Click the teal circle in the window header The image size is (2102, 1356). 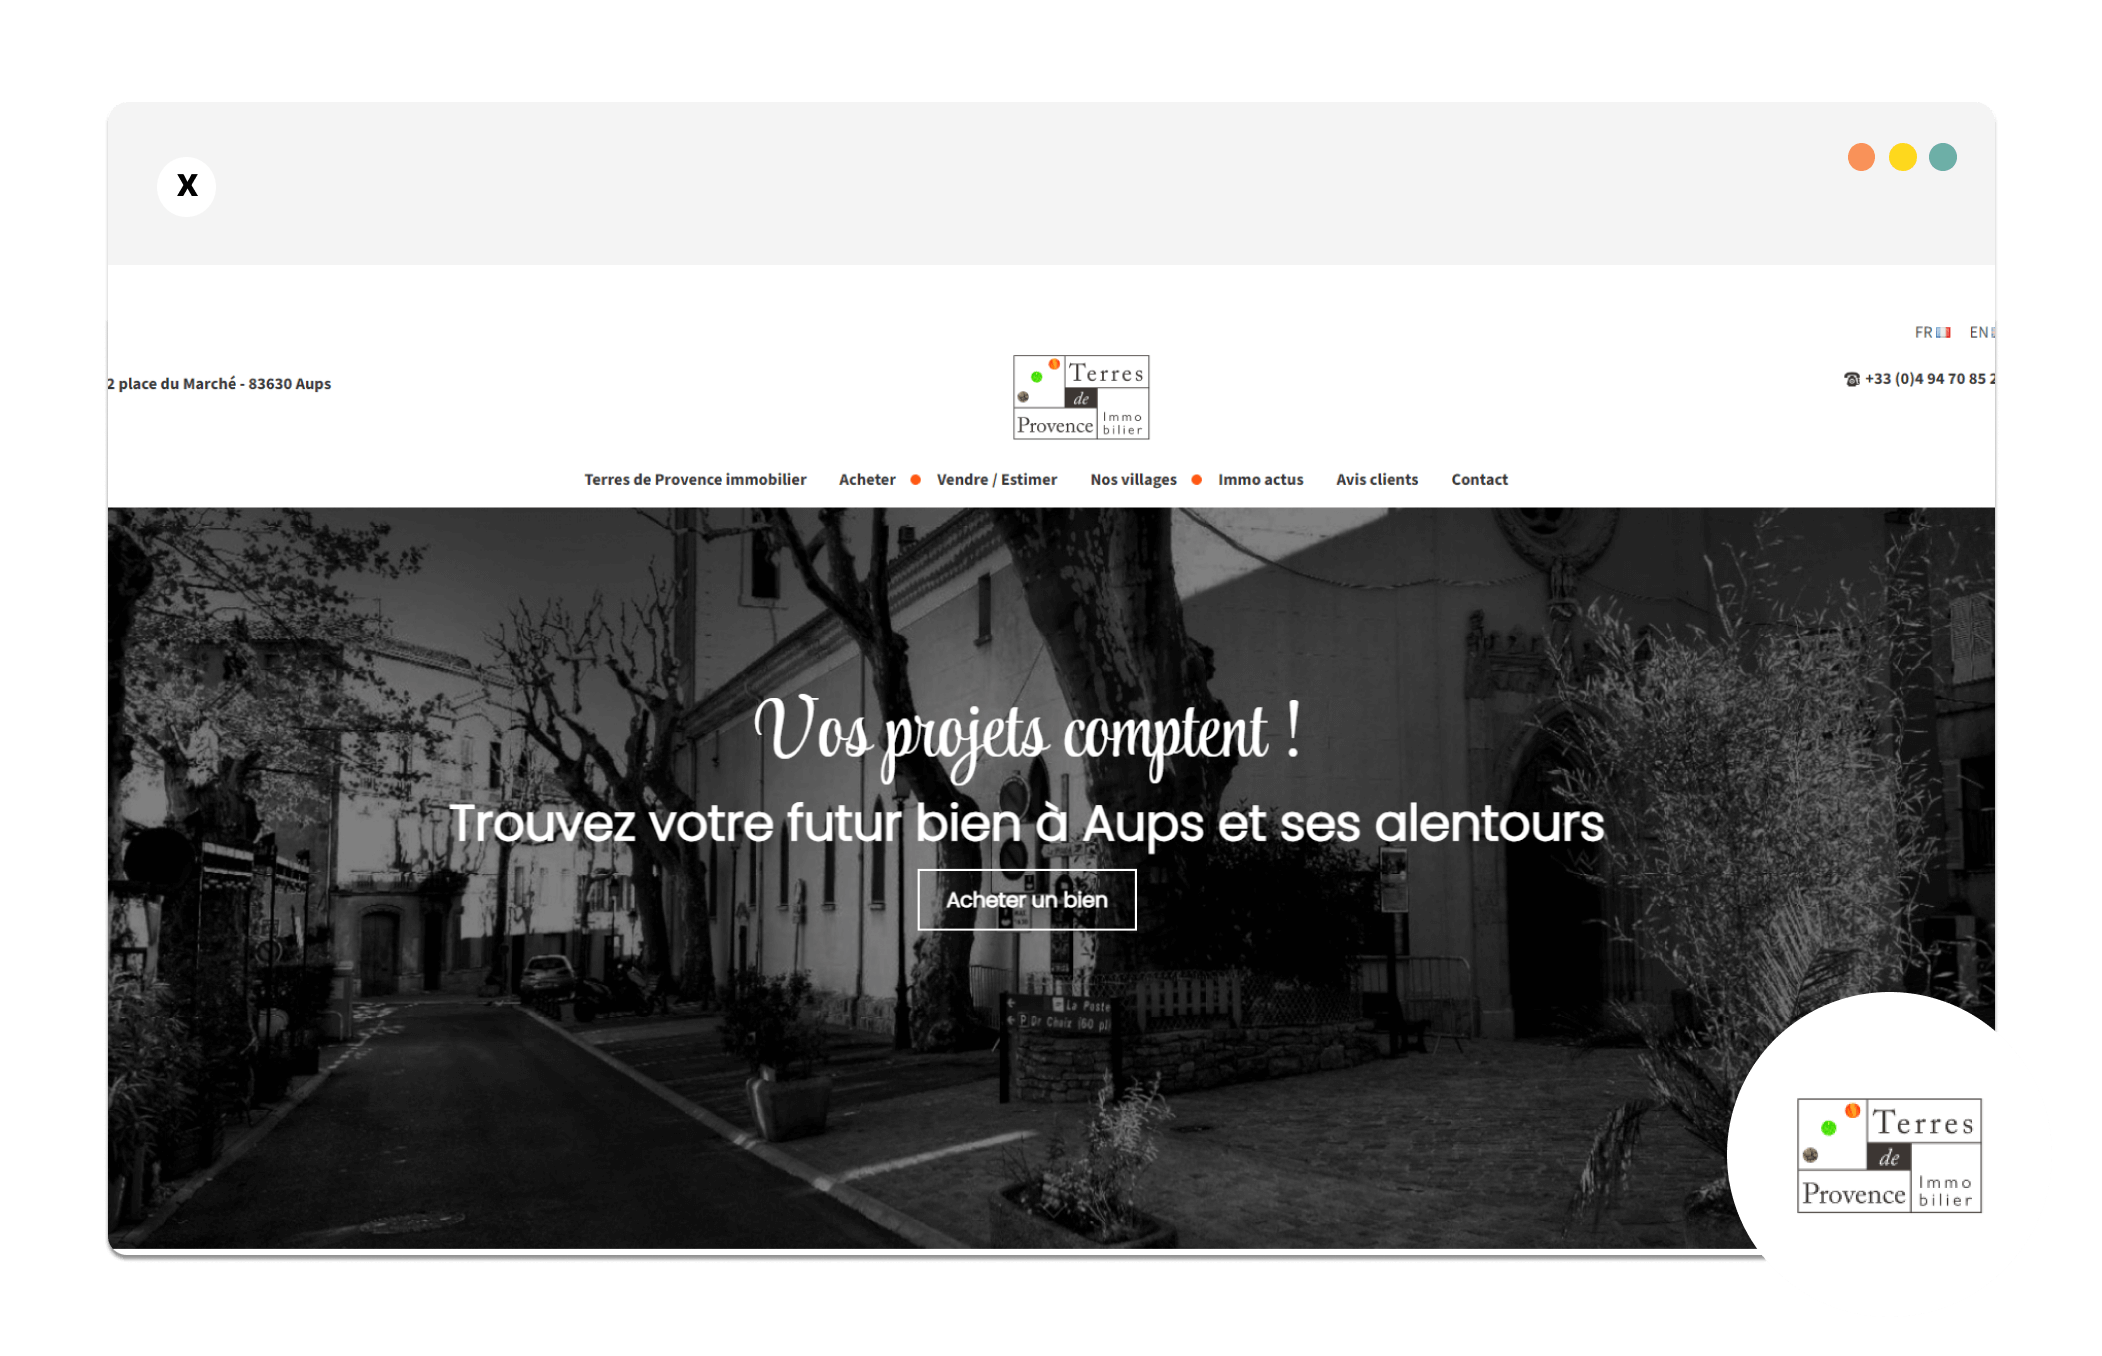(1943, 158)
